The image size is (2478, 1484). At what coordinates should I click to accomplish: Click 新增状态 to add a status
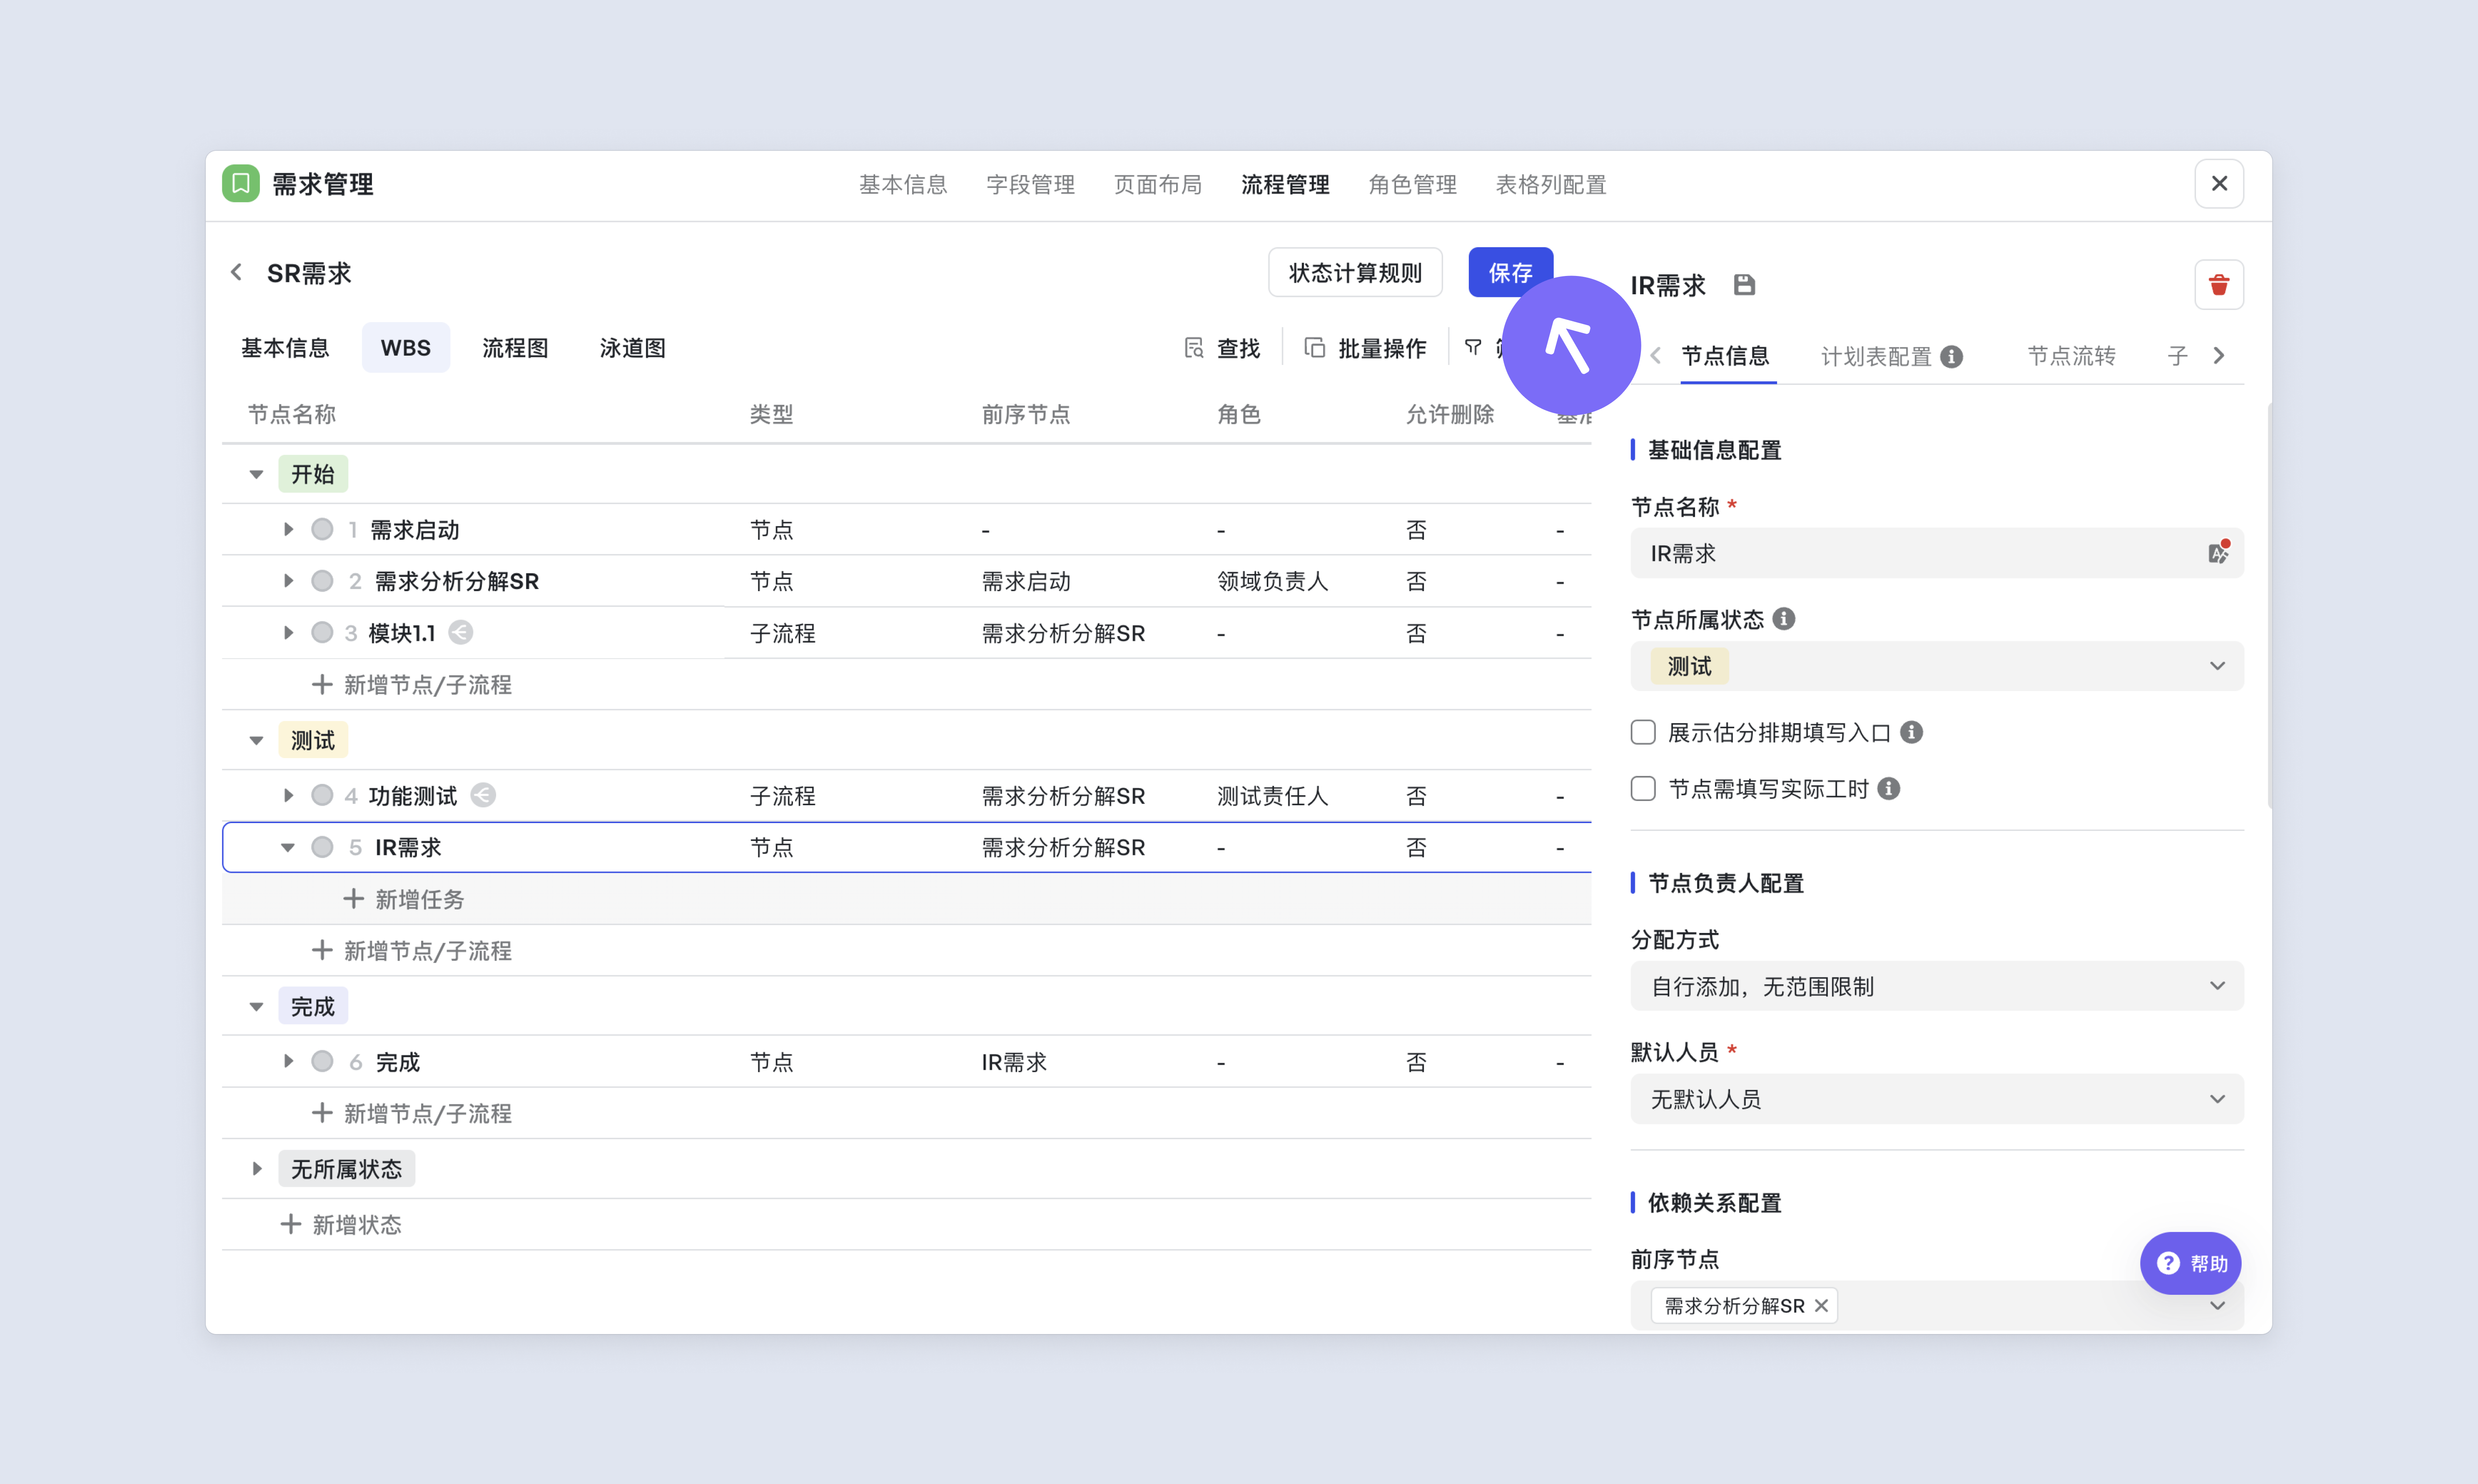[x=341, y=1224]
